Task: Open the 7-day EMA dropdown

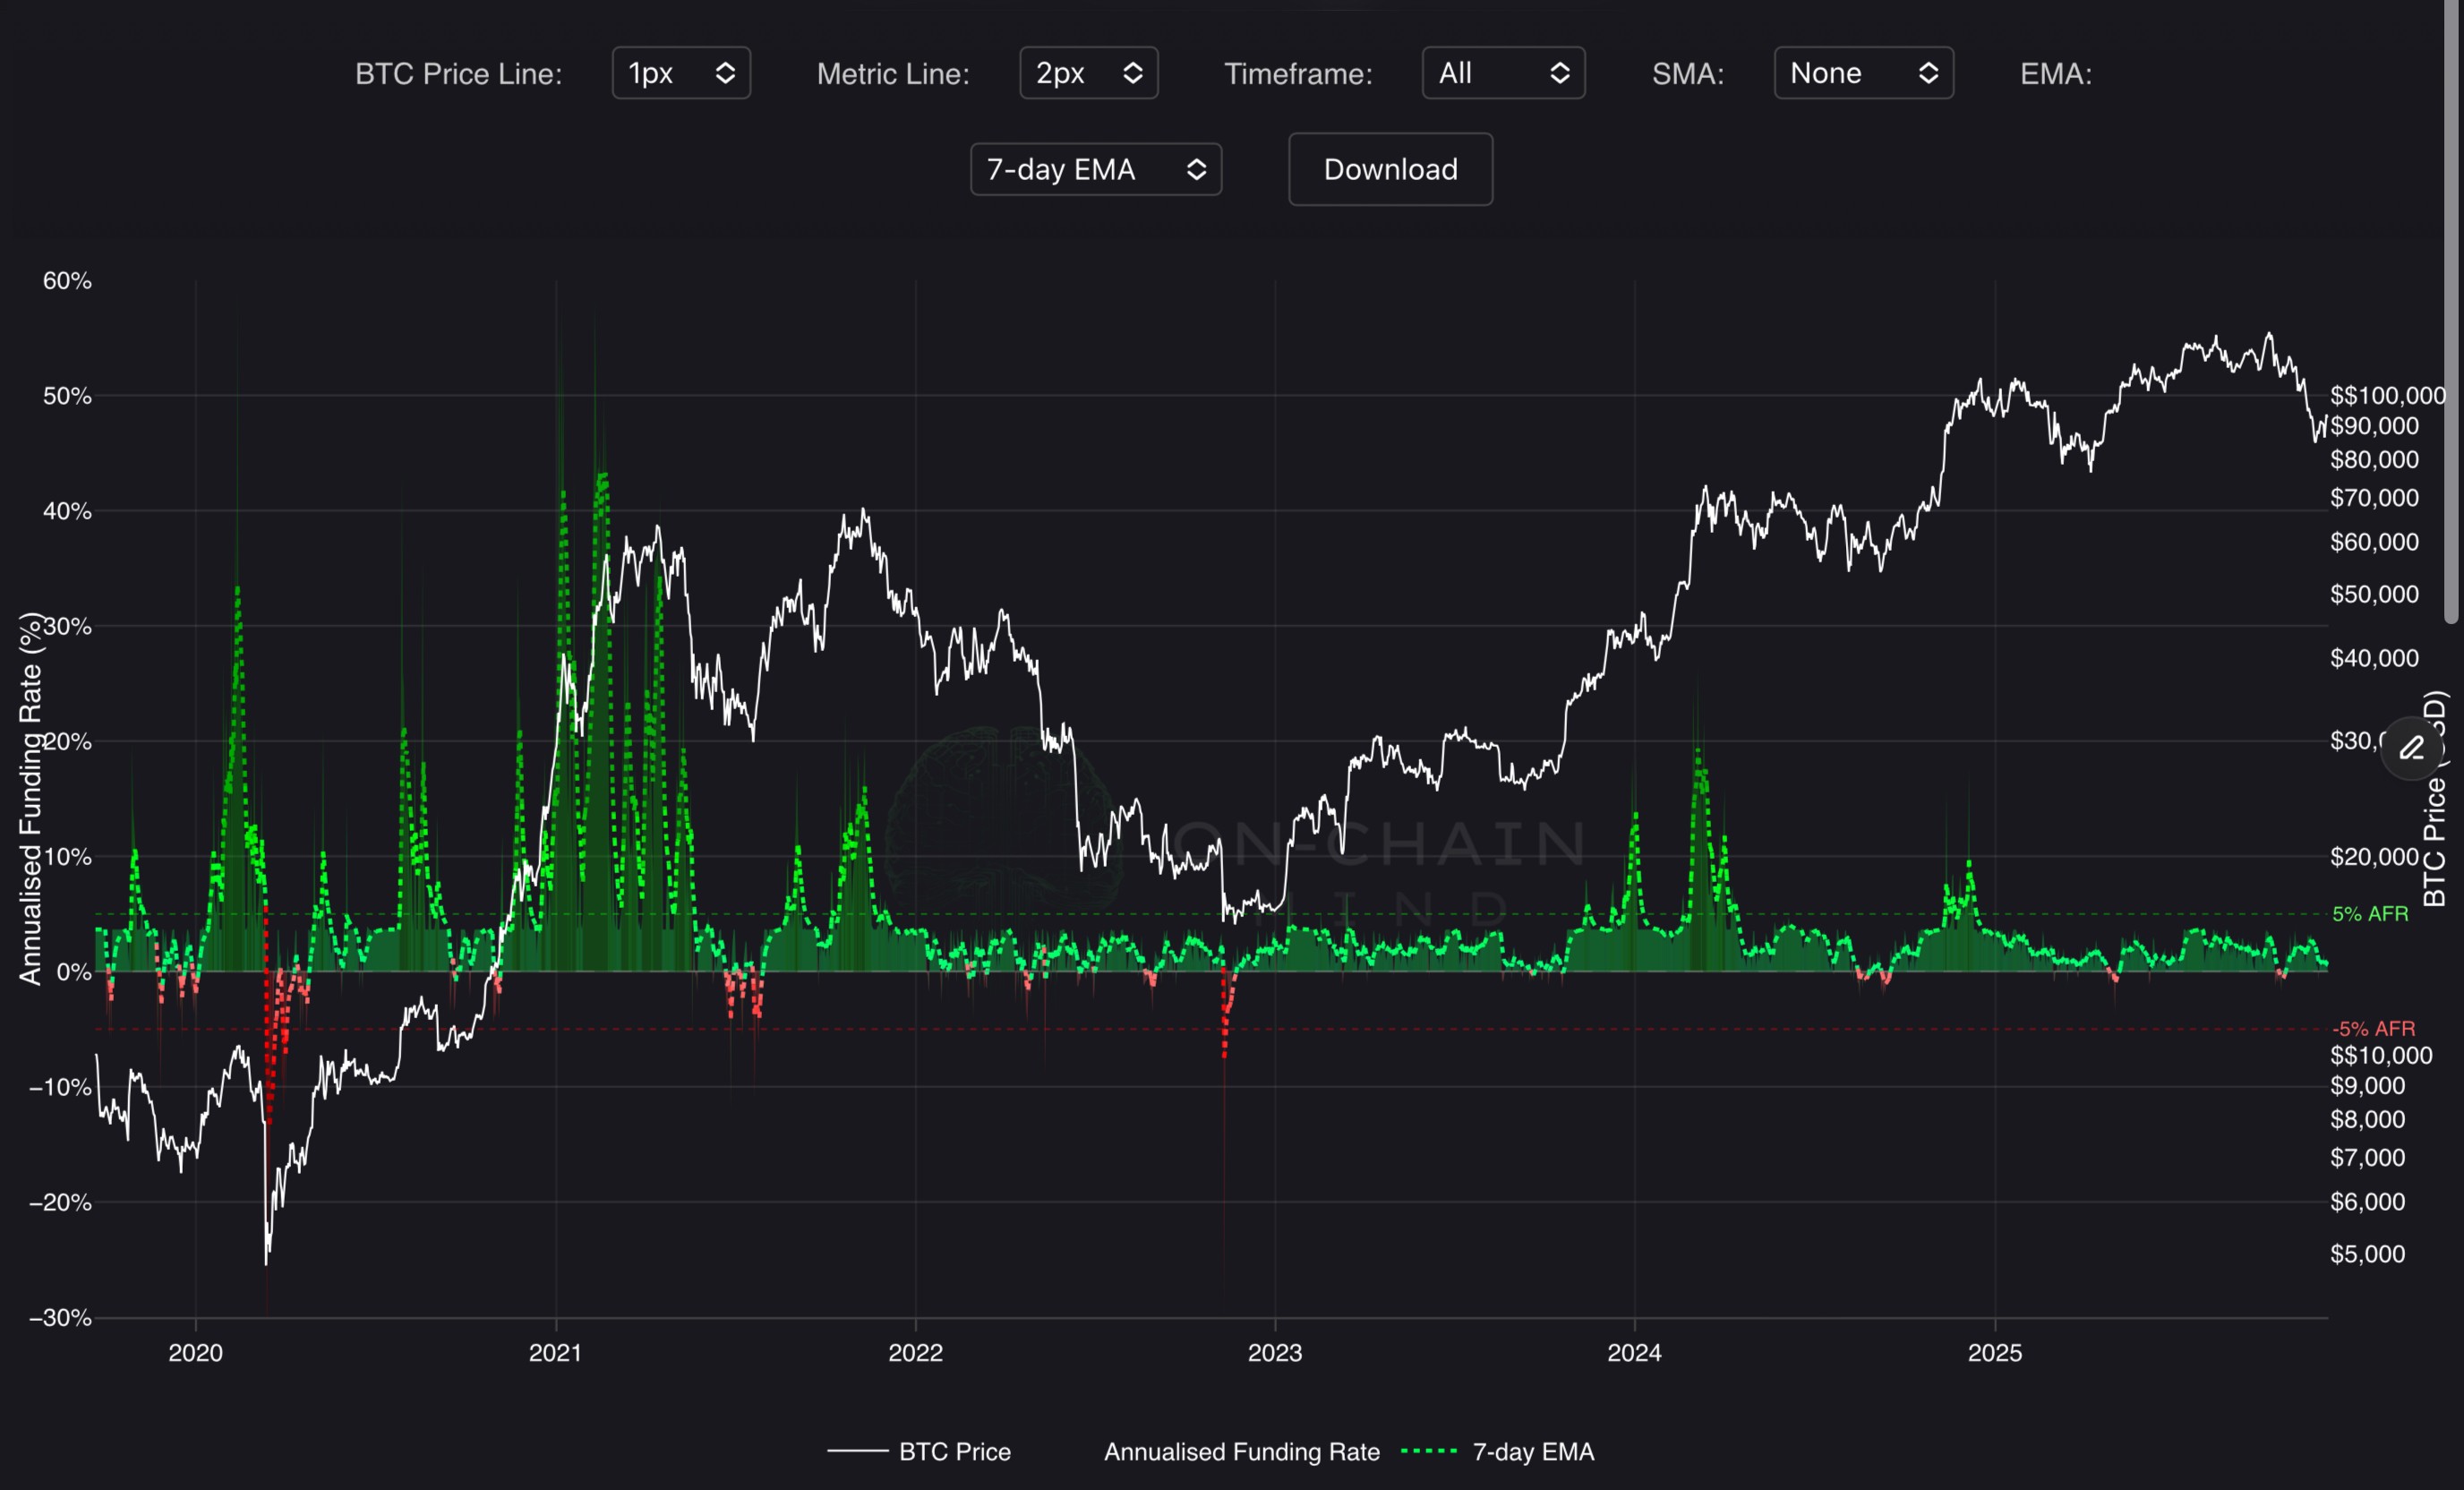Action: click(x=1095, y=169)
